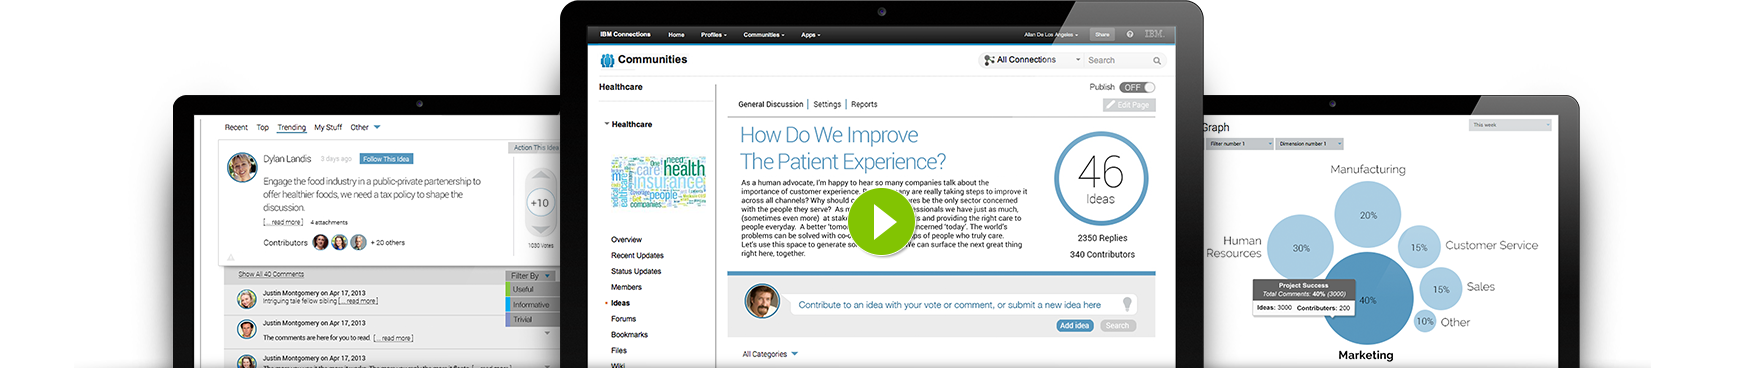Click the second contributor avatar
This screenshot has width=1763, height=368.
(340, 242)
